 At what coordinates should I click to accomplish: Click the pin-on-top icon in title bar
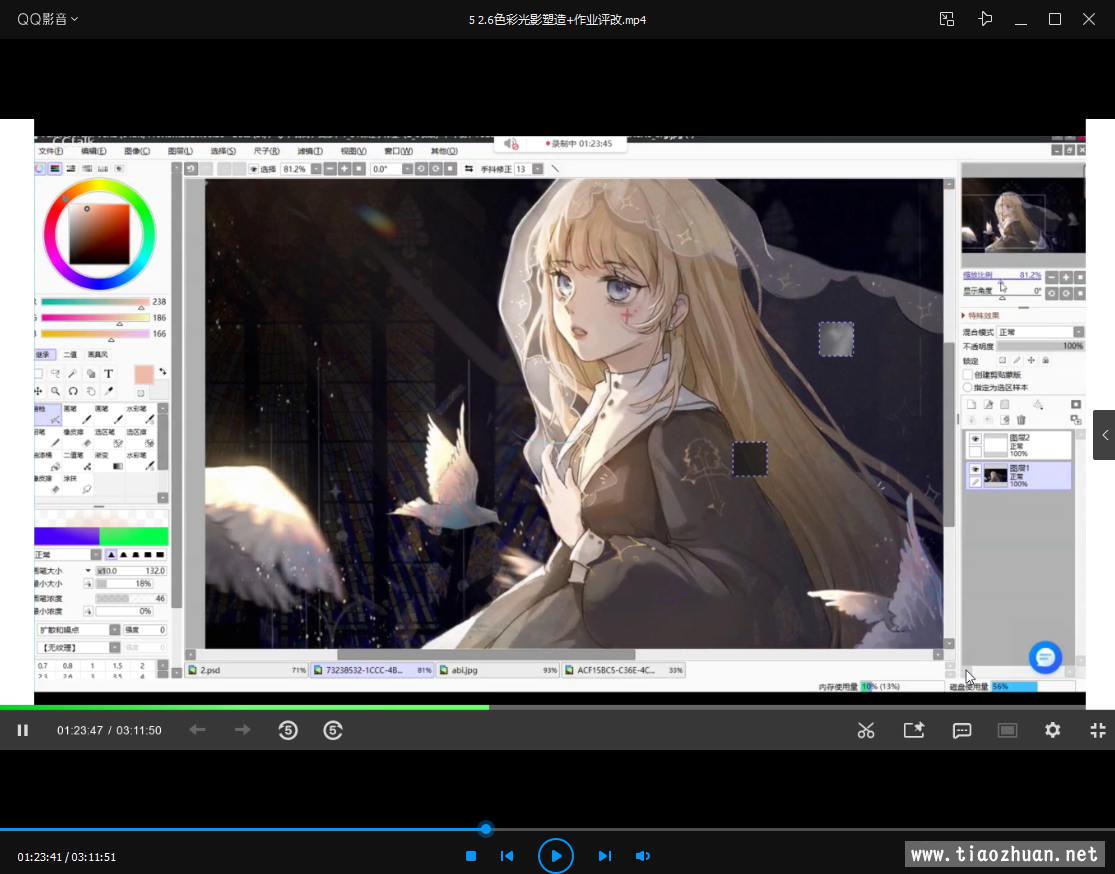click(986, 19)
